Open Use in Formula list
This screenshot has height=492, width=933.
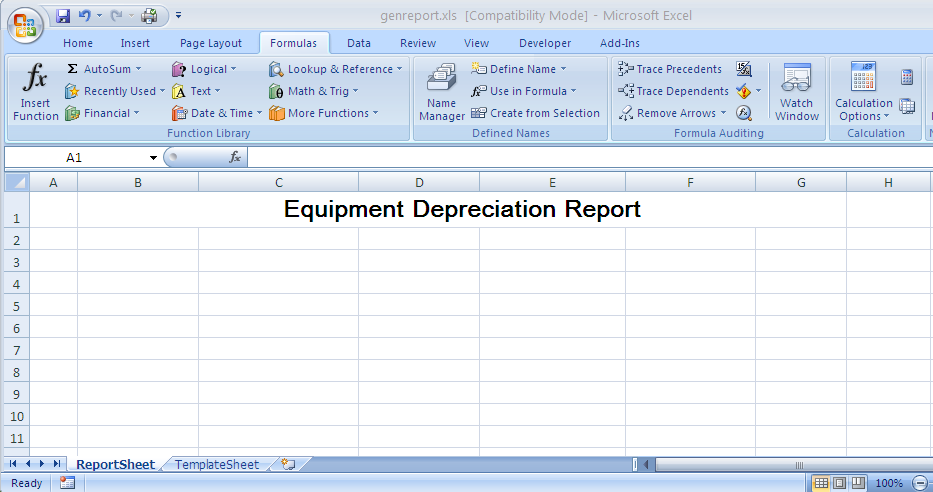point(524,91)
